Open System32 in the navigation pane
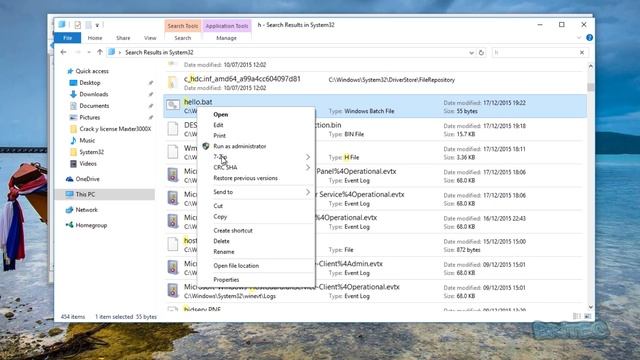This screenshot has height=360, width=640. (91, 152)
